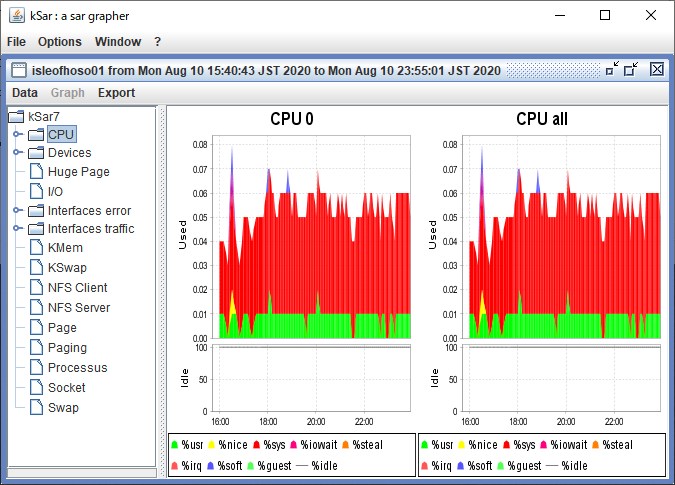675x485 pixels.
Task: Click the Interfaces traffic folder icon
Action: [x=36, y=229]
